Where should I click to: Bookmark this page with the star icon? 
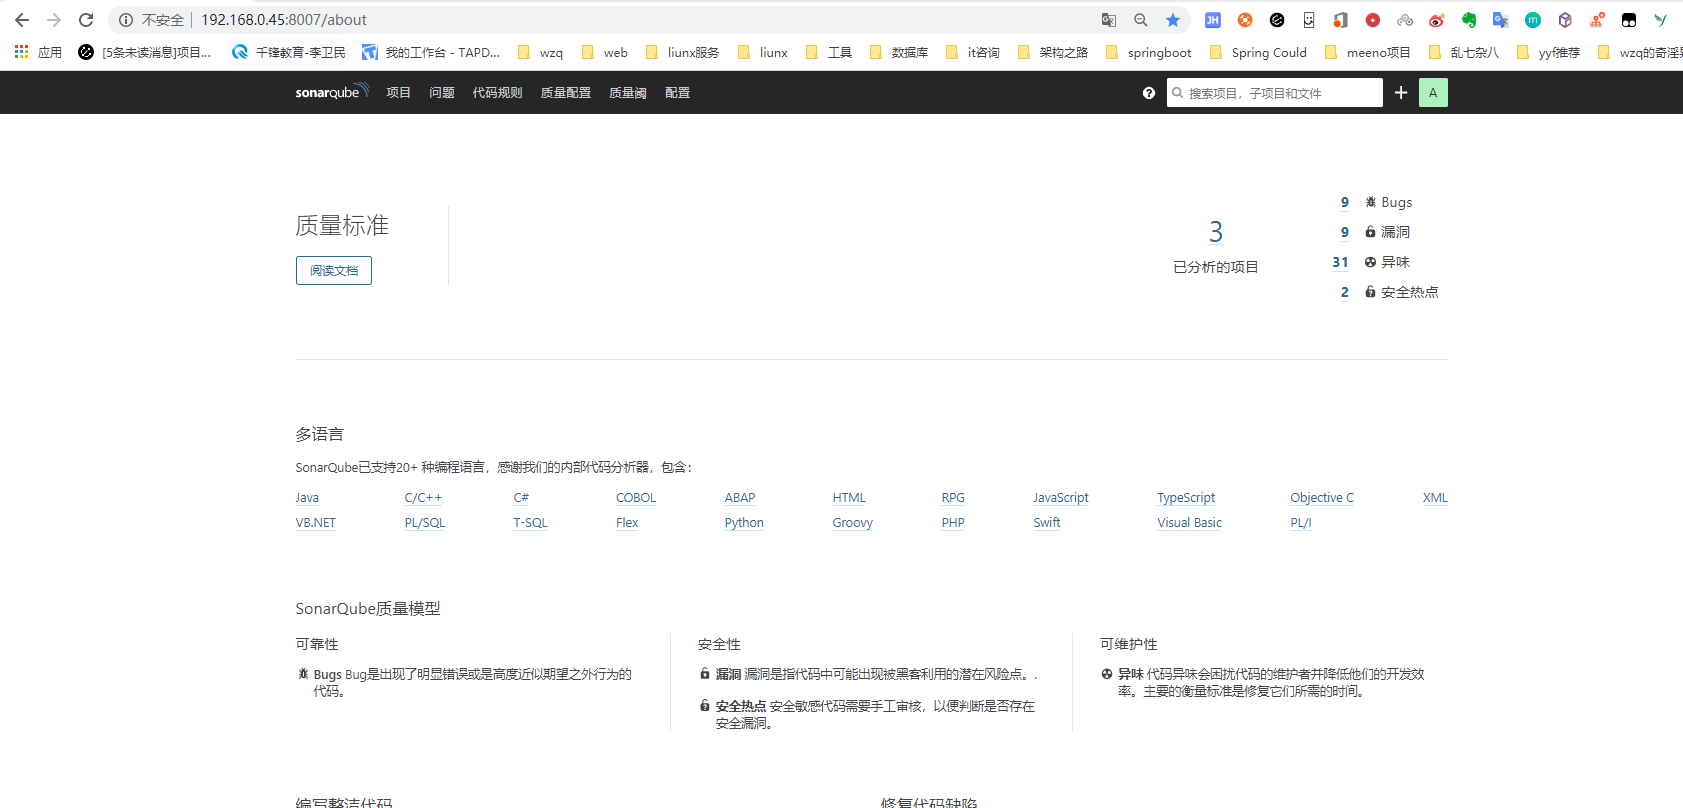1173,20
